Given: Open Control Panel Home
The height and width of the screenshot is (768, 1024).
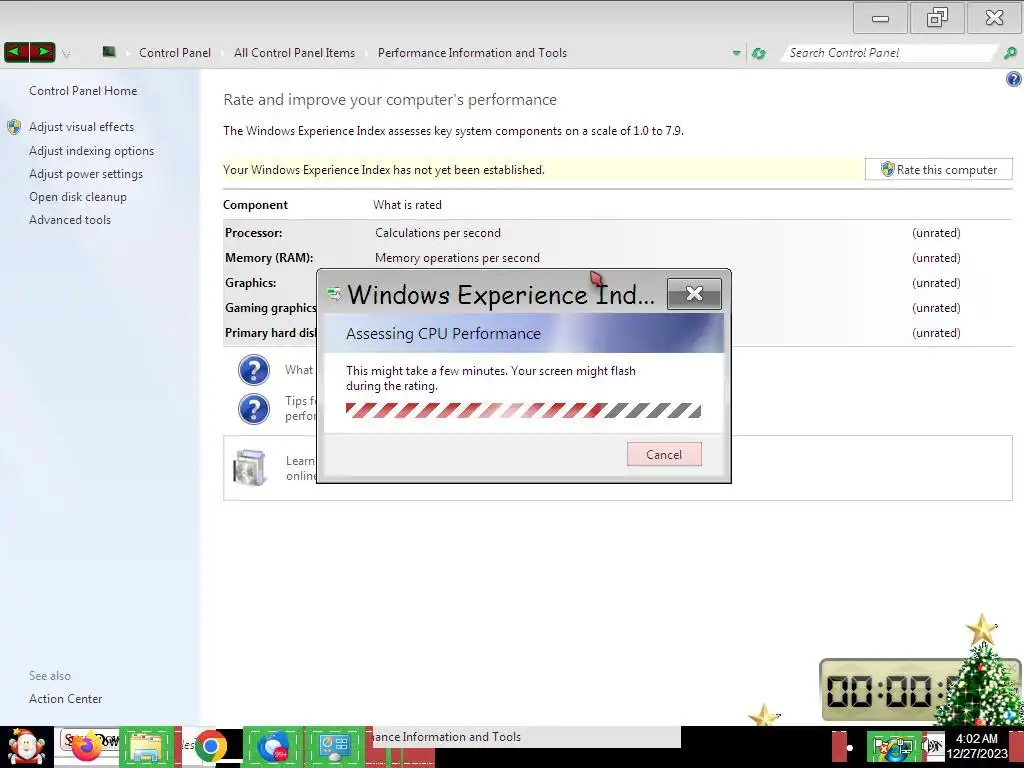Looking at the screenshot, I should pyautogui.click(x=83, y=91).
